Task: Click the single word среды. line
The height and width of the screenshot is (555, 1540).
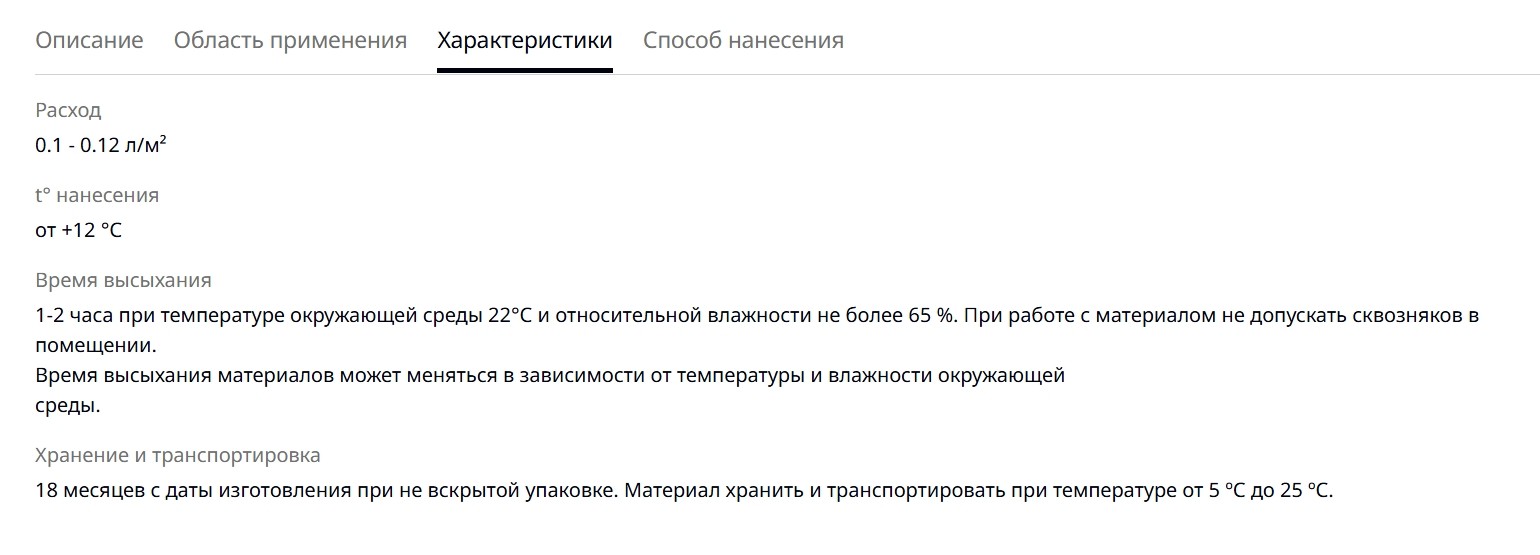Action: 68,406
